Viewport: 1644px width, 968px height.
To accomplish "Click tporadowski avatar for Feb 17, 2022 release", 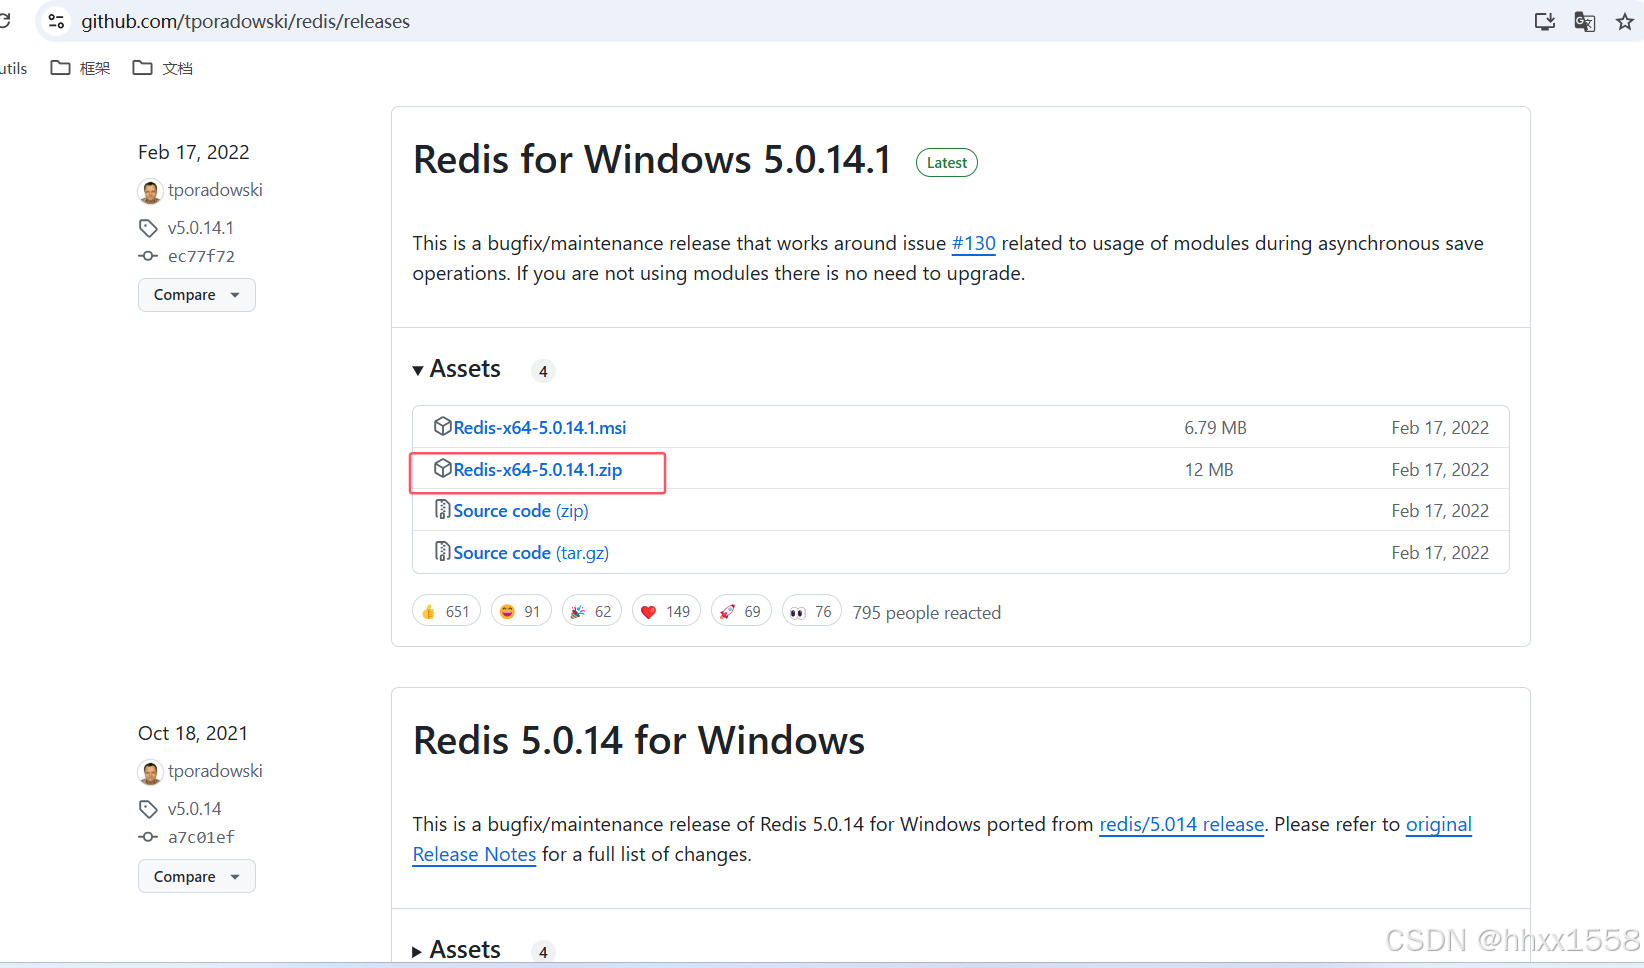I will (x=150, y=191).
